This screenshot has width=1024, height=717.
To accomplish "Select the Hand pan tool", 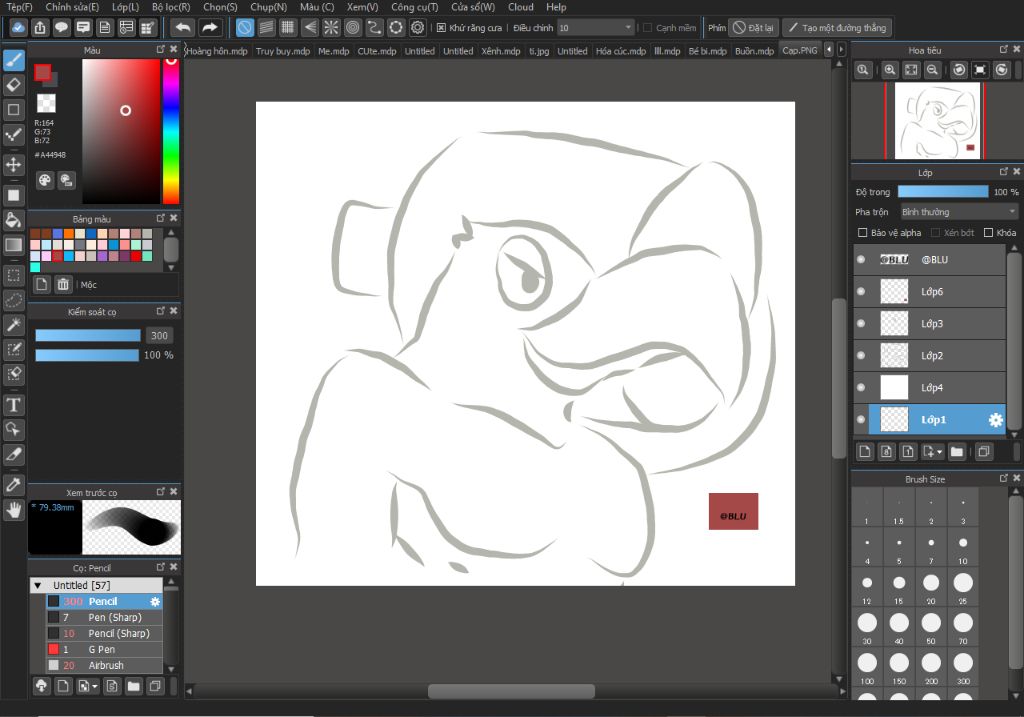I will 14,509.
